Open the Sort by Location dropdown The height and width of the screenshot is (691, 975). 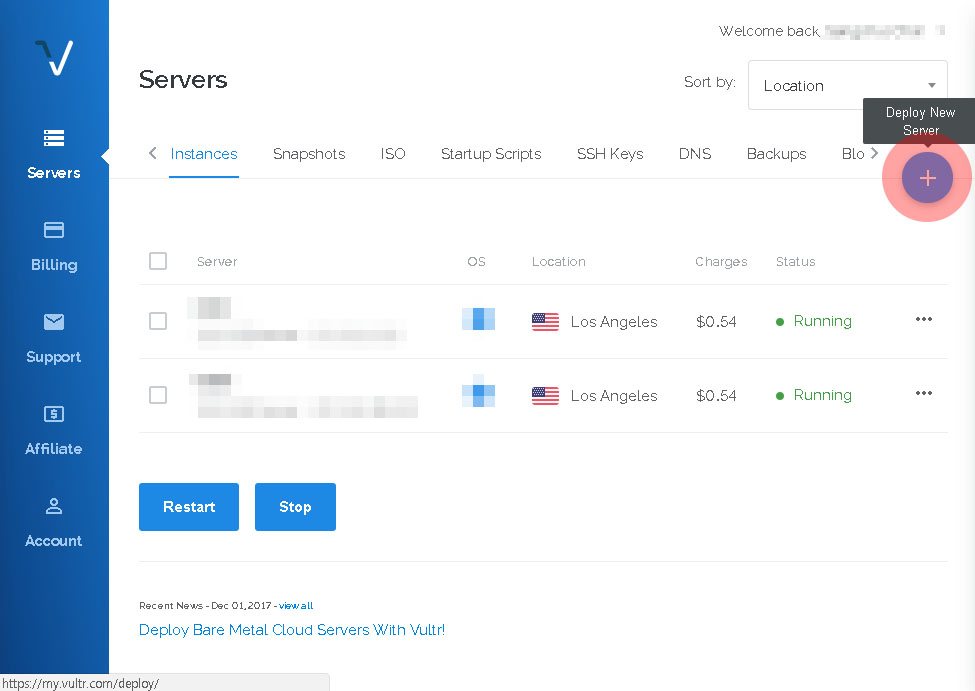click(848, 85)
